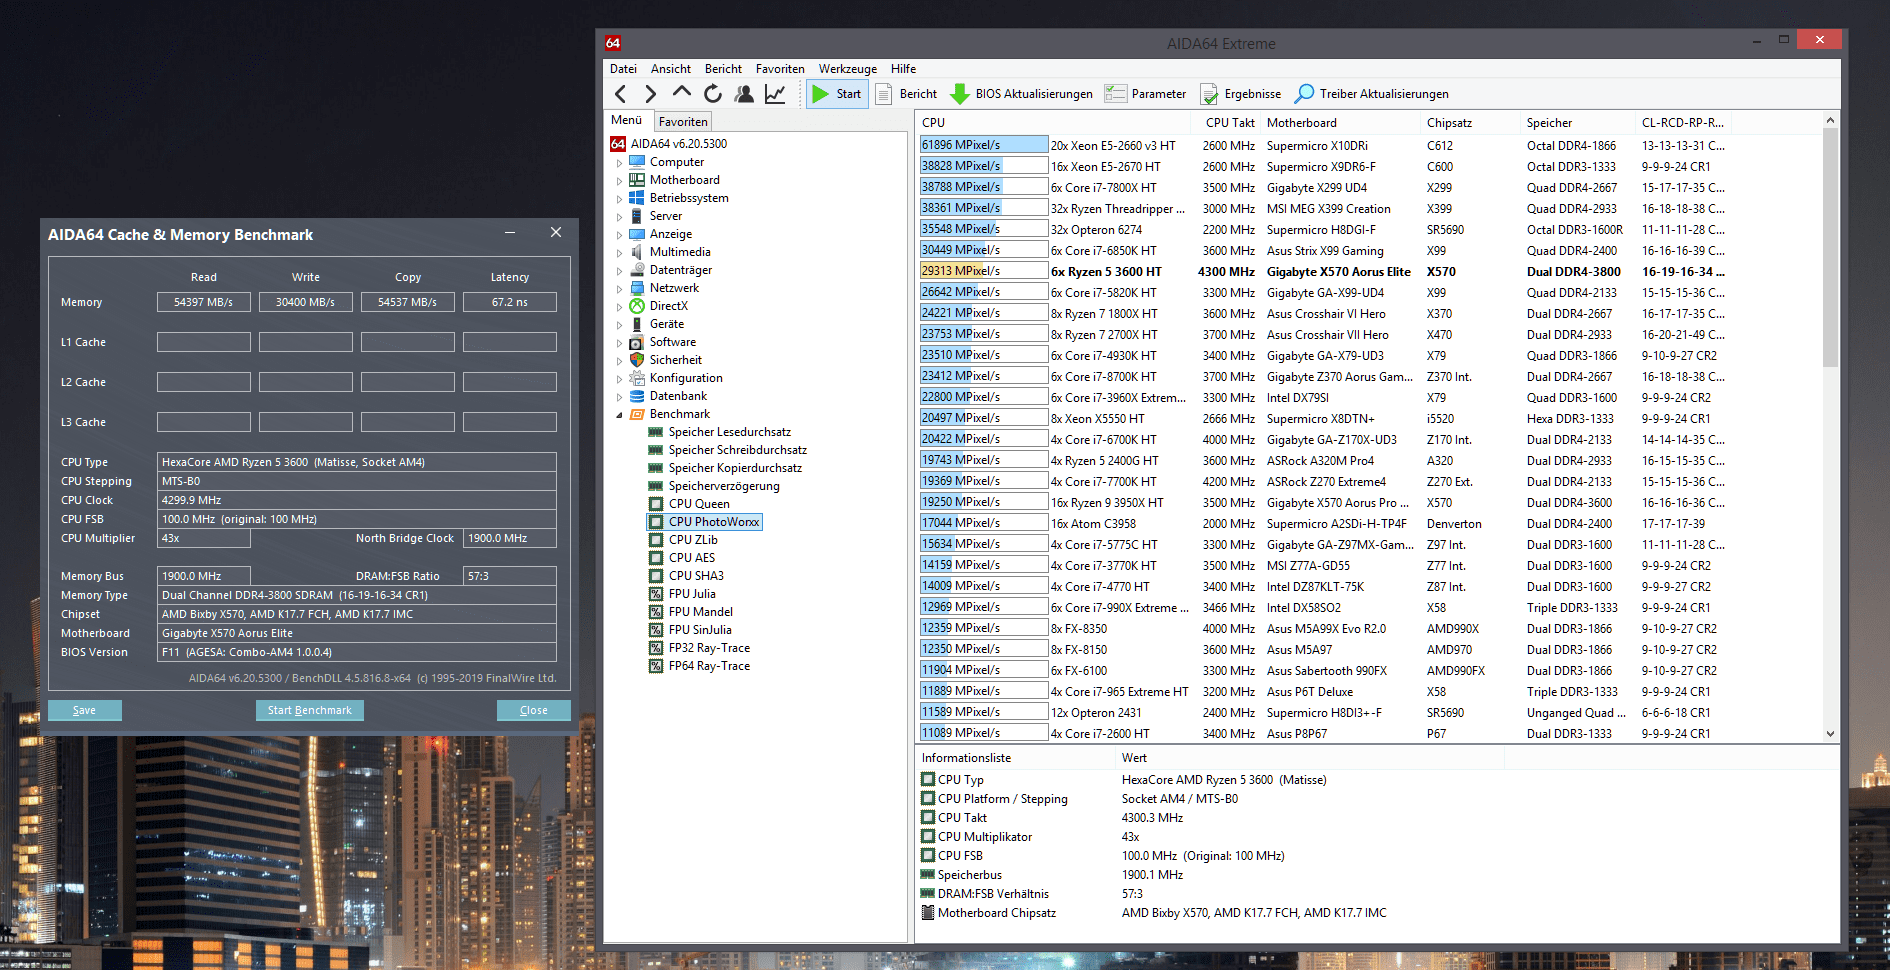Image resolution: width=1890 pixels, height=970 pixels.
Task: Expand the Multimedia tree node
Action: point(619,253)
